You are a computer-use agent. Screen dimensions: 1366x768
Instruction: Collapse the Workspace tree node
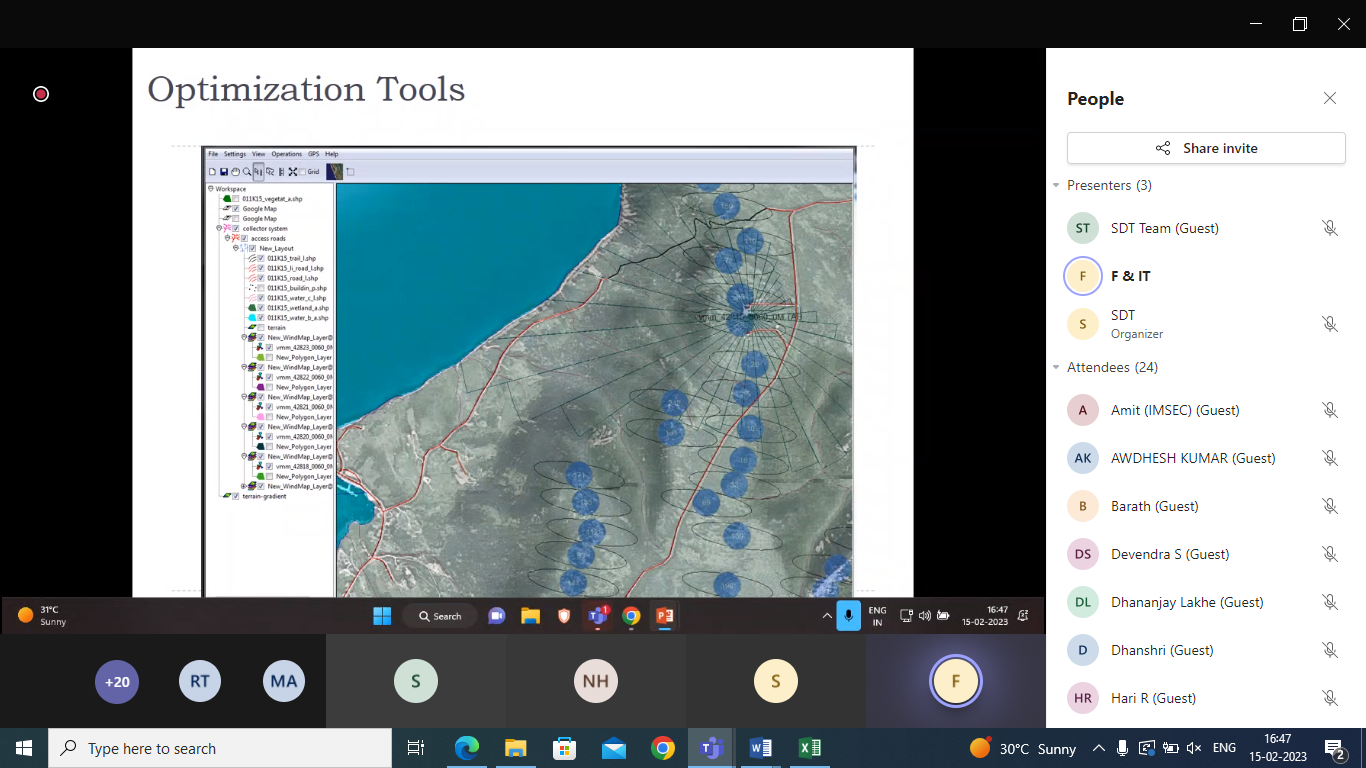coord(211,189)
